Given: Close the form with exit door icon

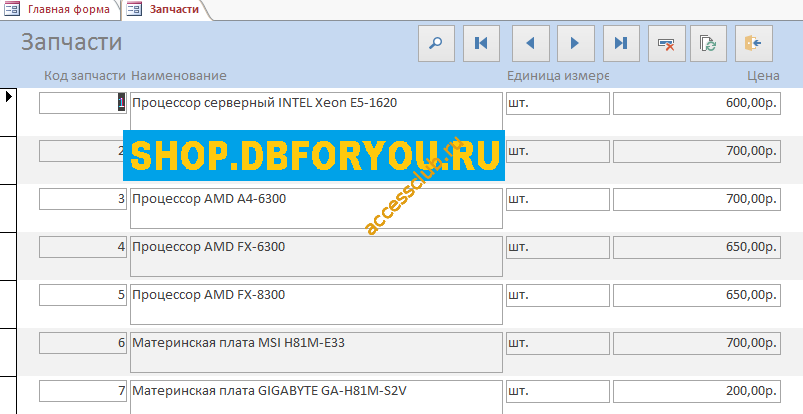Looking at the screenshot, I should point(754,44).
